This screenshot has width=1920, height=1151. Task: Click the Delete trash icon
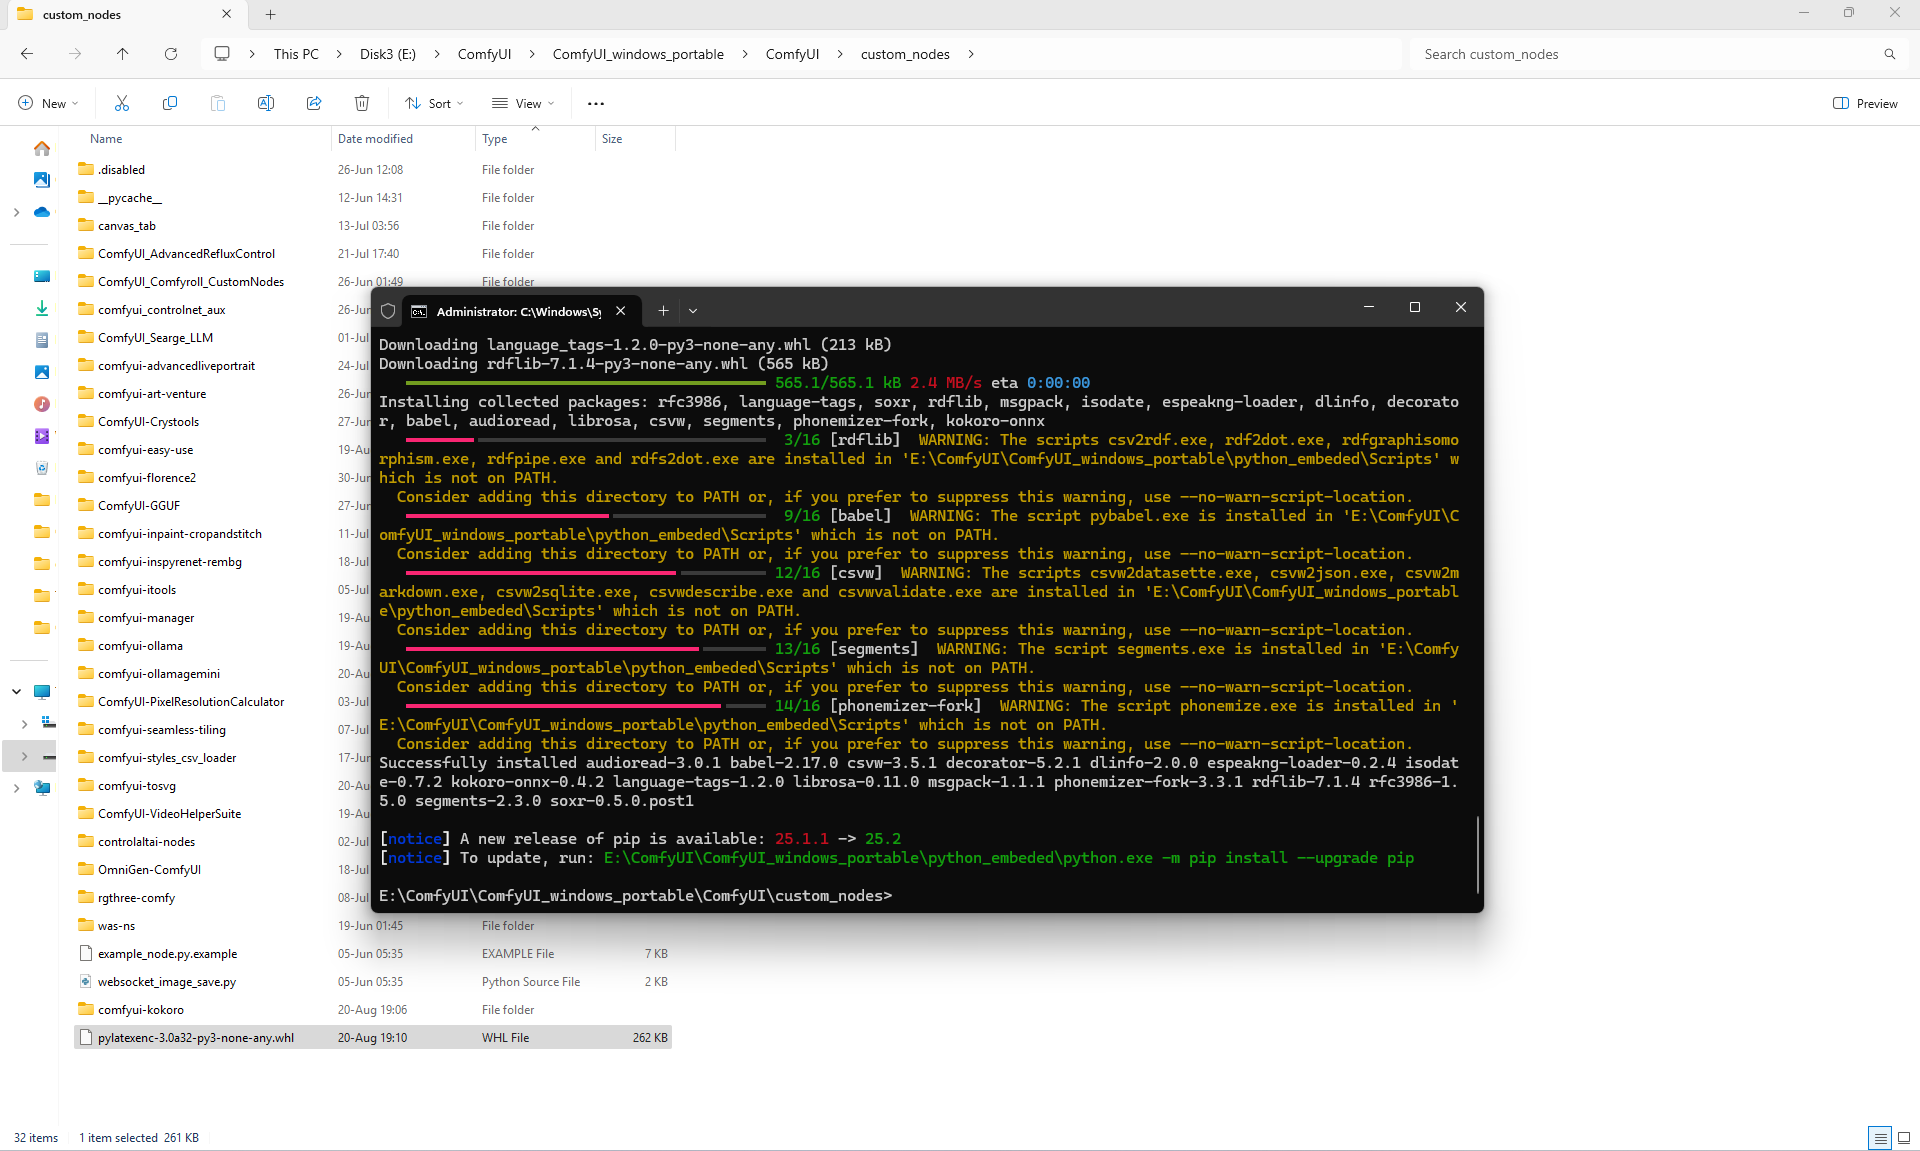(x=362, y=103)
